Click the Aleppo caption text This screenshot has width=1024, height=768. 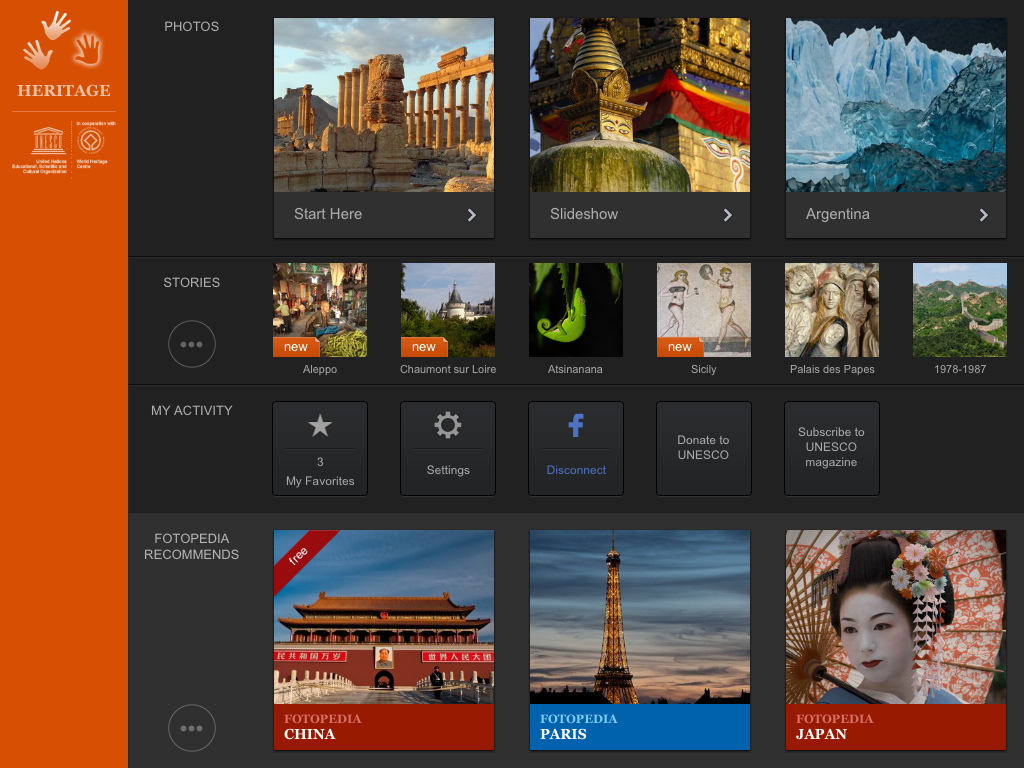(320, 370)
